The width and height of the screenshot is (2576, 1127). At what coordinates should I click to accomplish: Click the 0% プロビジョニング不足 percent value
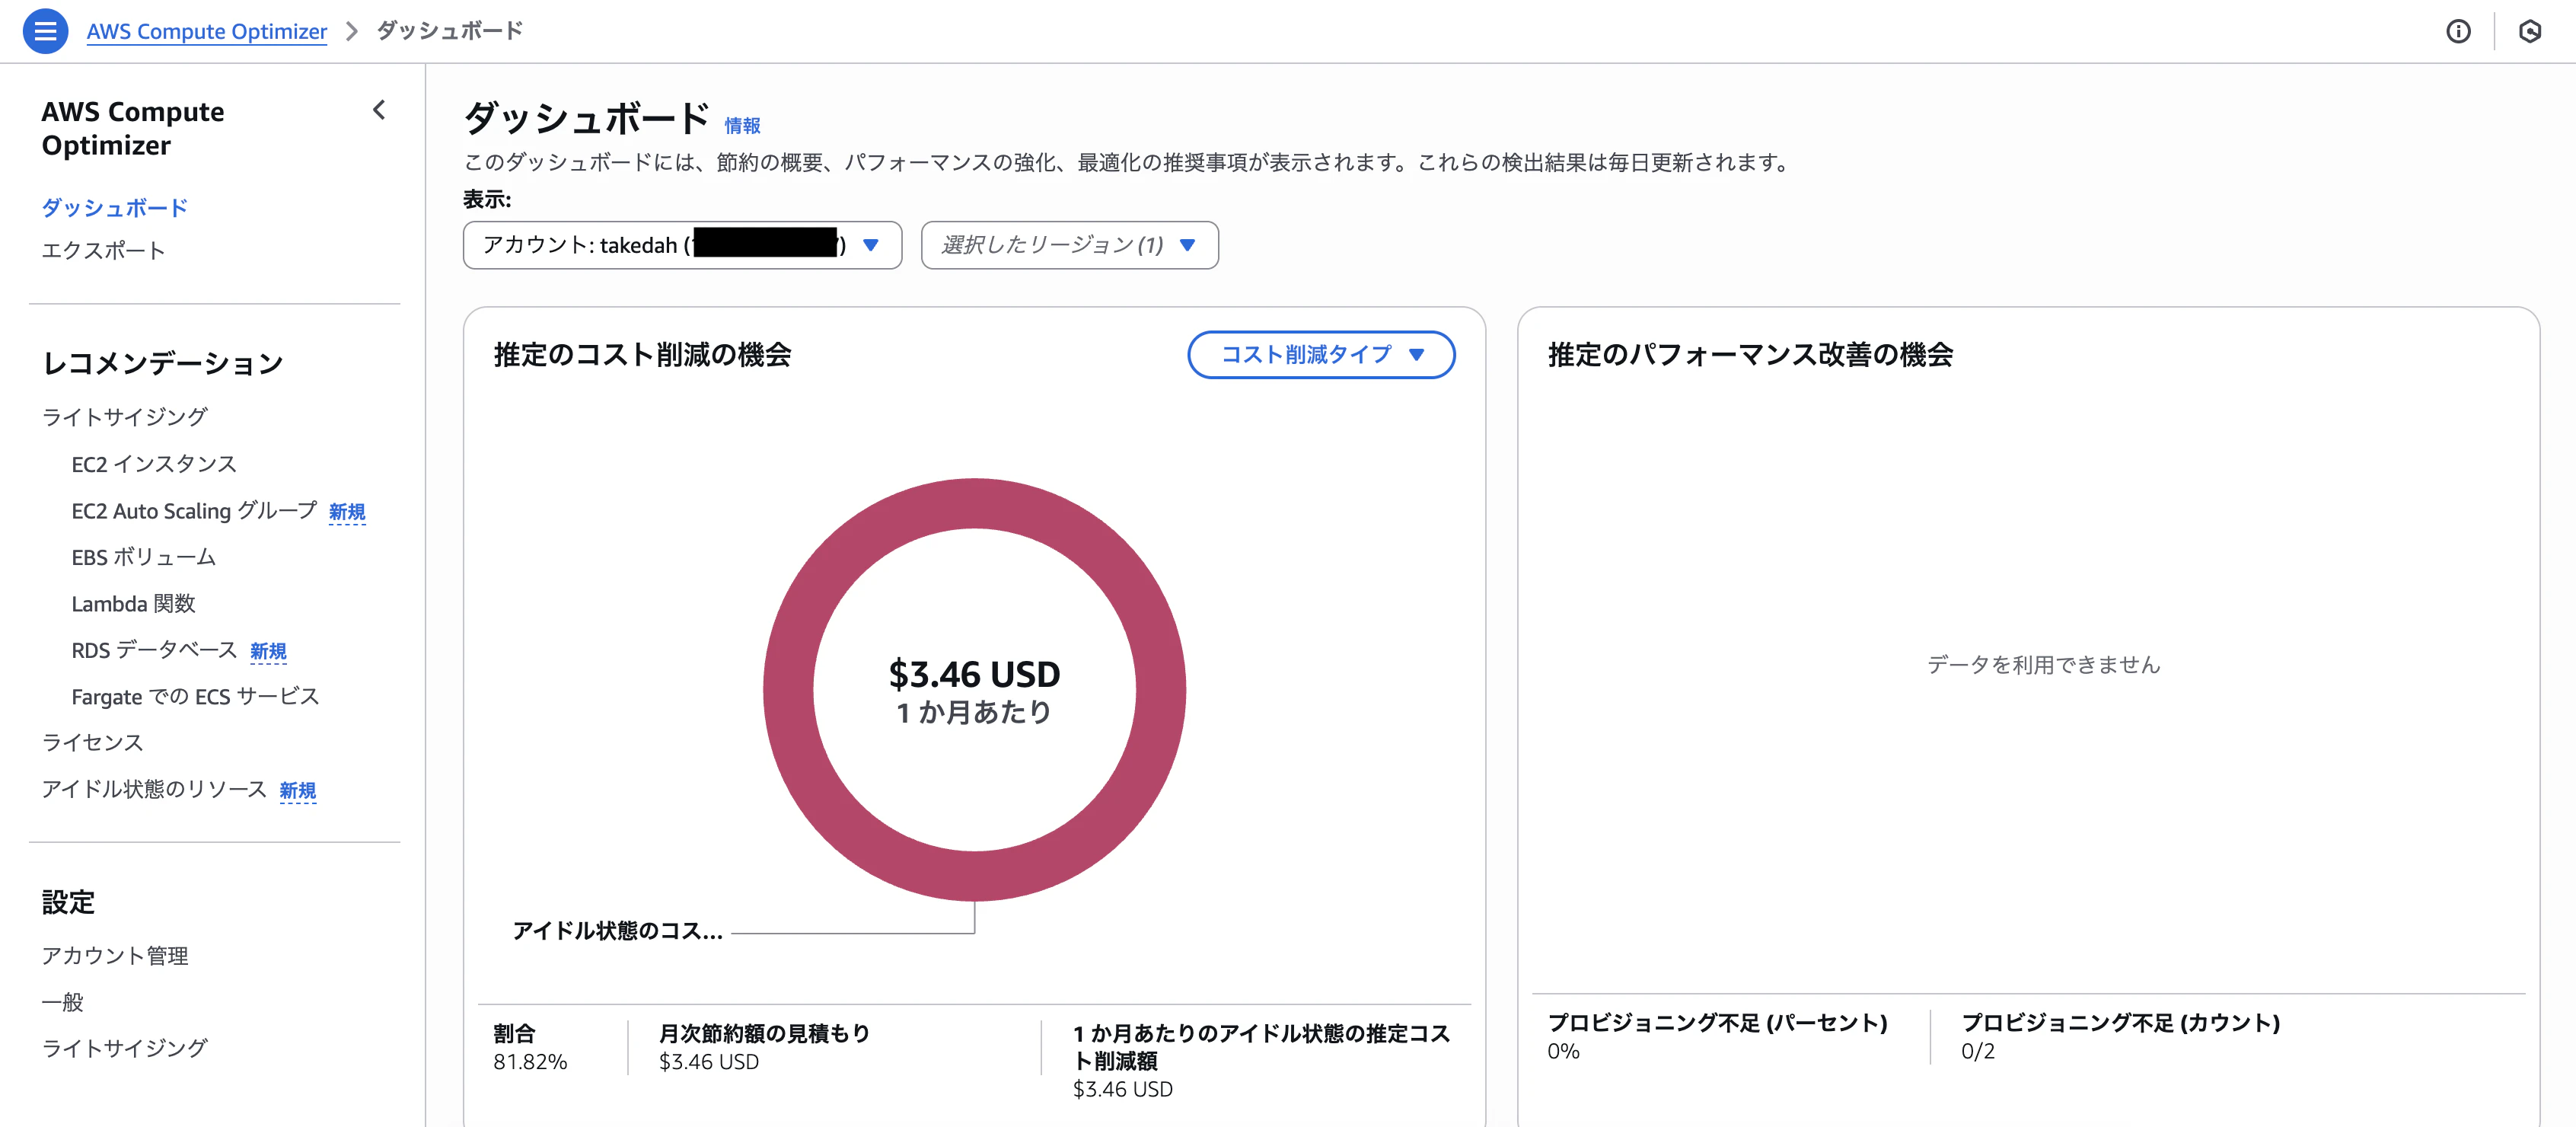click(1563, 1052)
